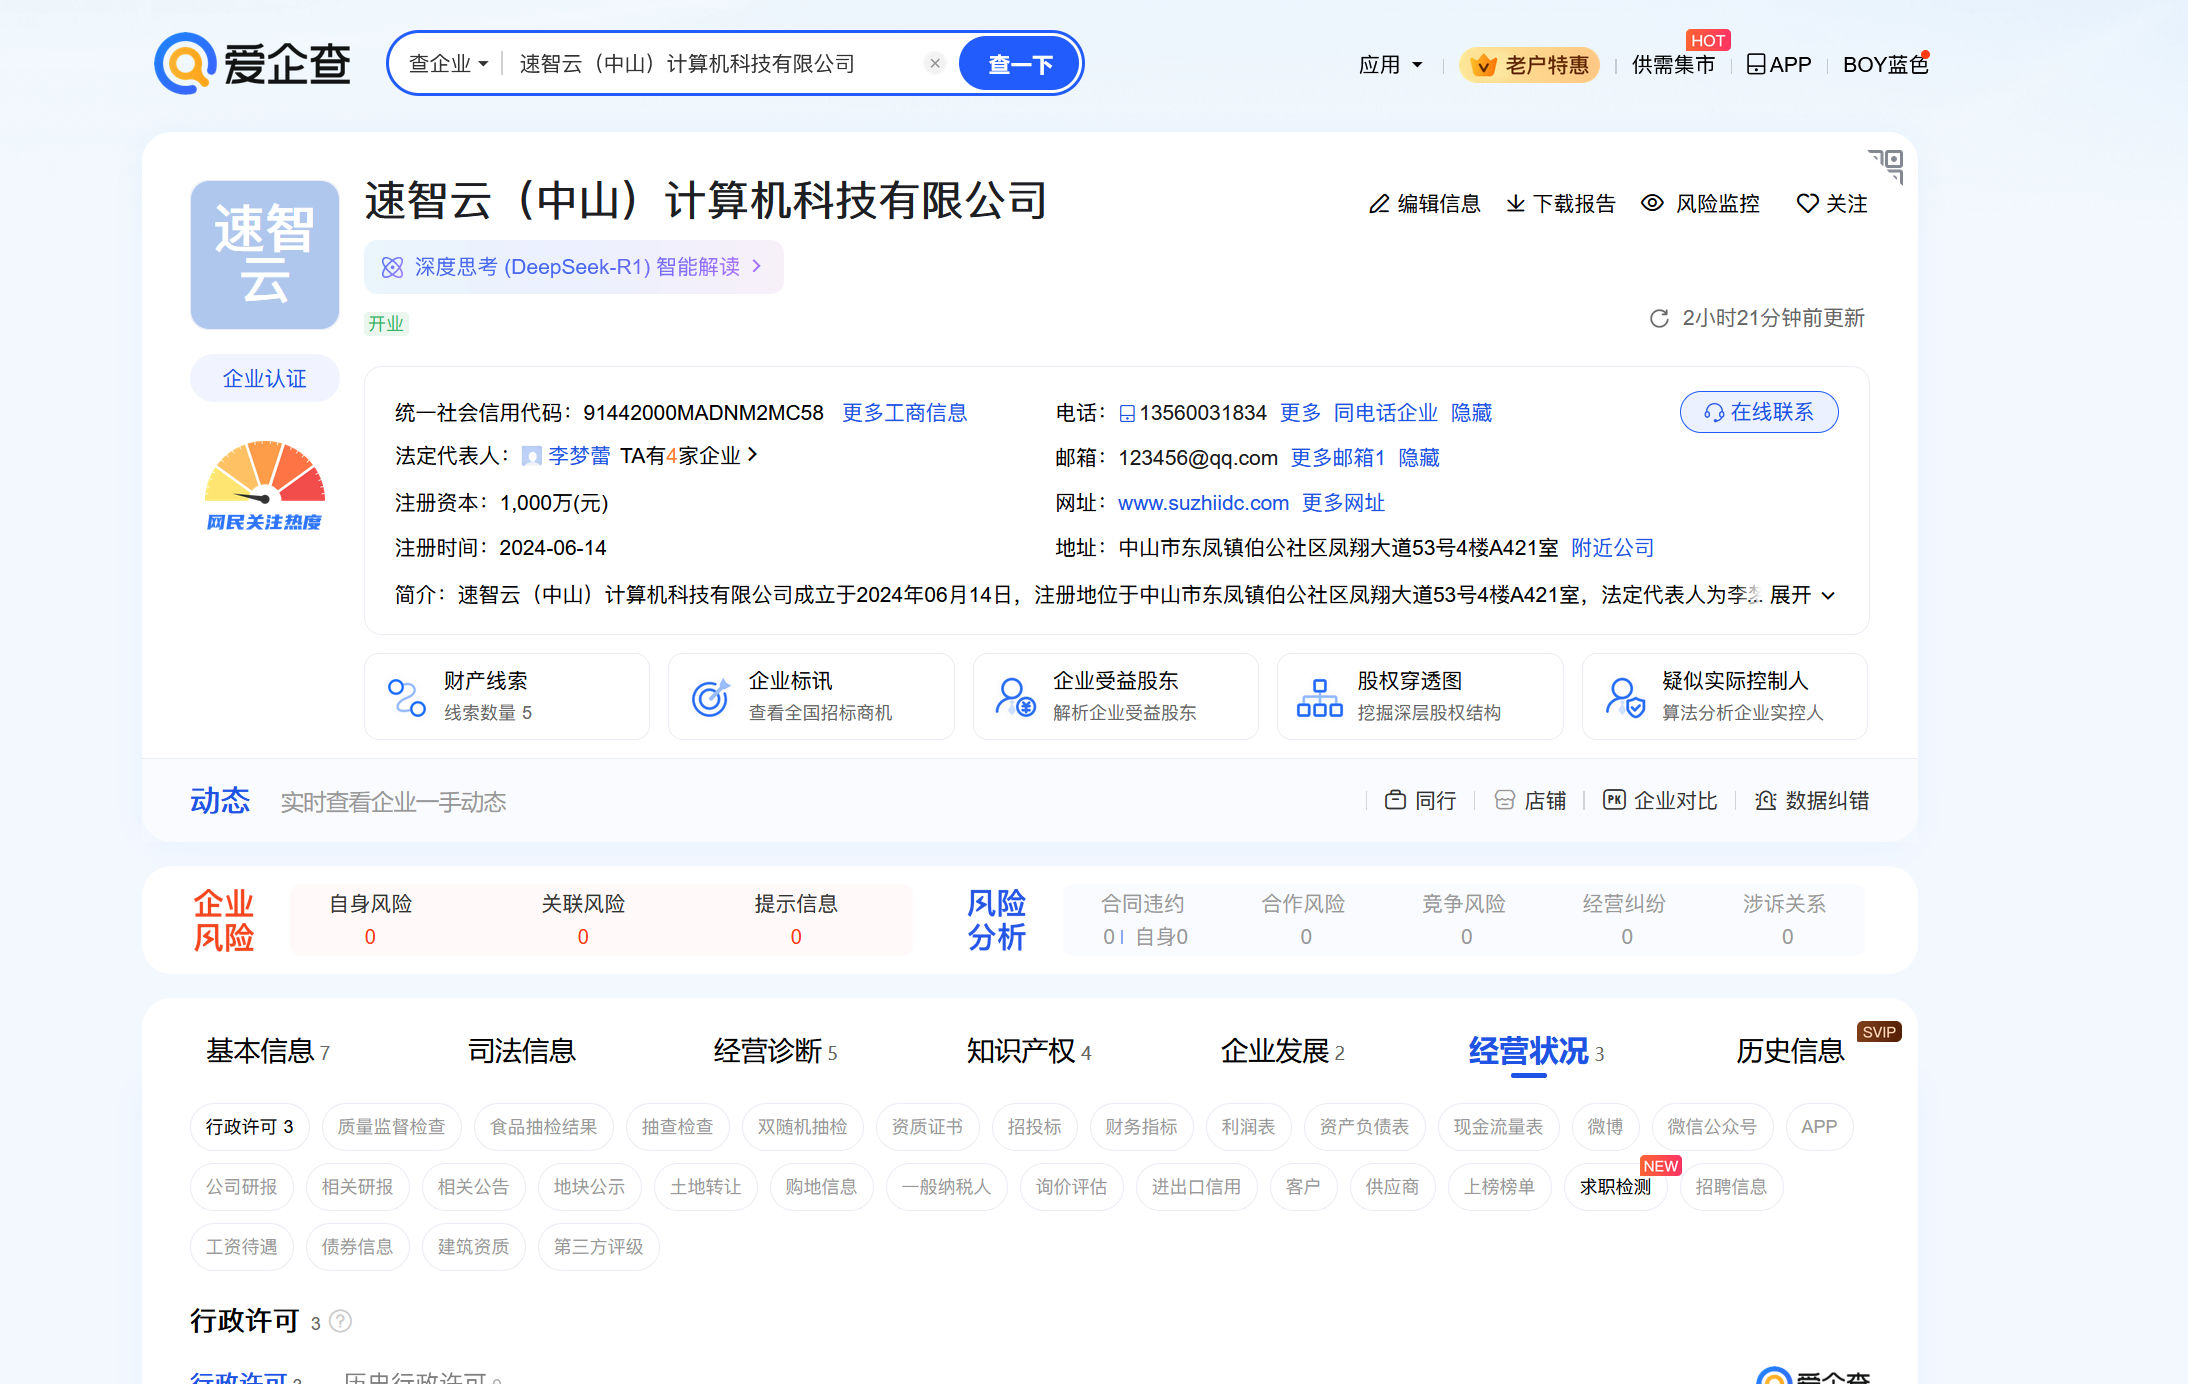The image size is (2188, 1384).
Task: Open equity penetration chart icon
Action: [x=1319, y=697]
